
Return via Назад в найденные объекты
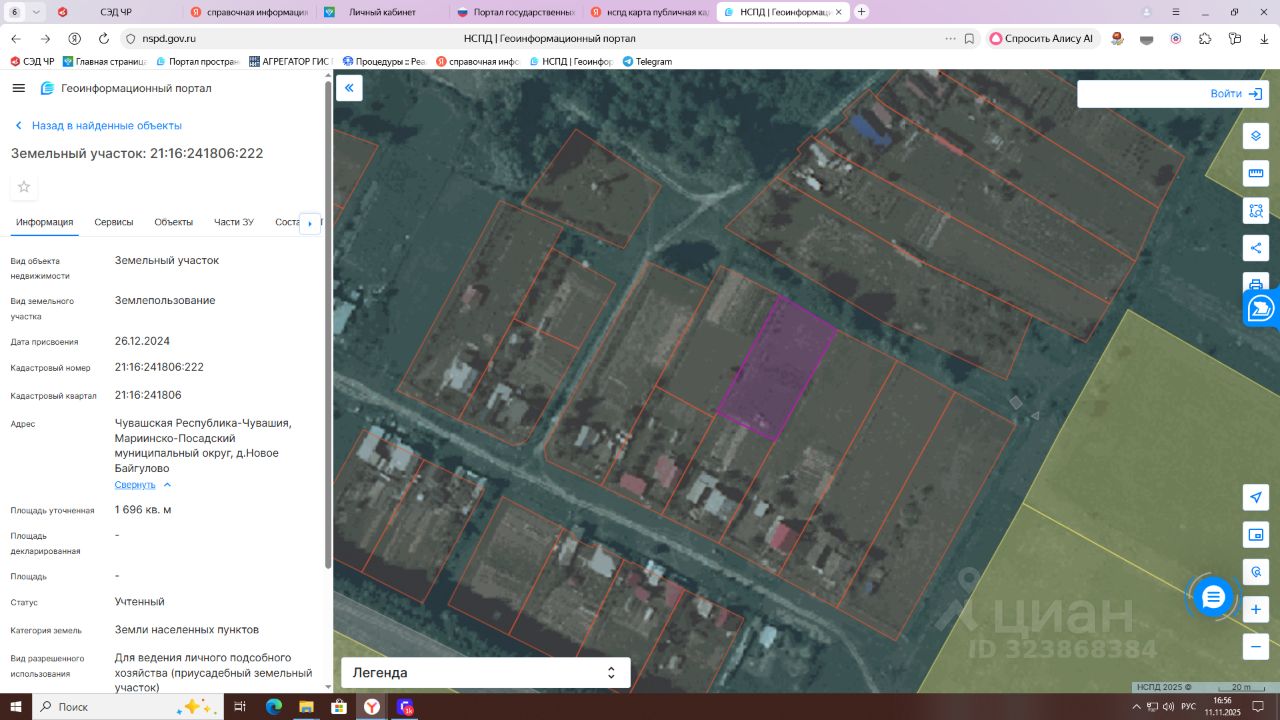pyautogui.click(x=97, y=126)
